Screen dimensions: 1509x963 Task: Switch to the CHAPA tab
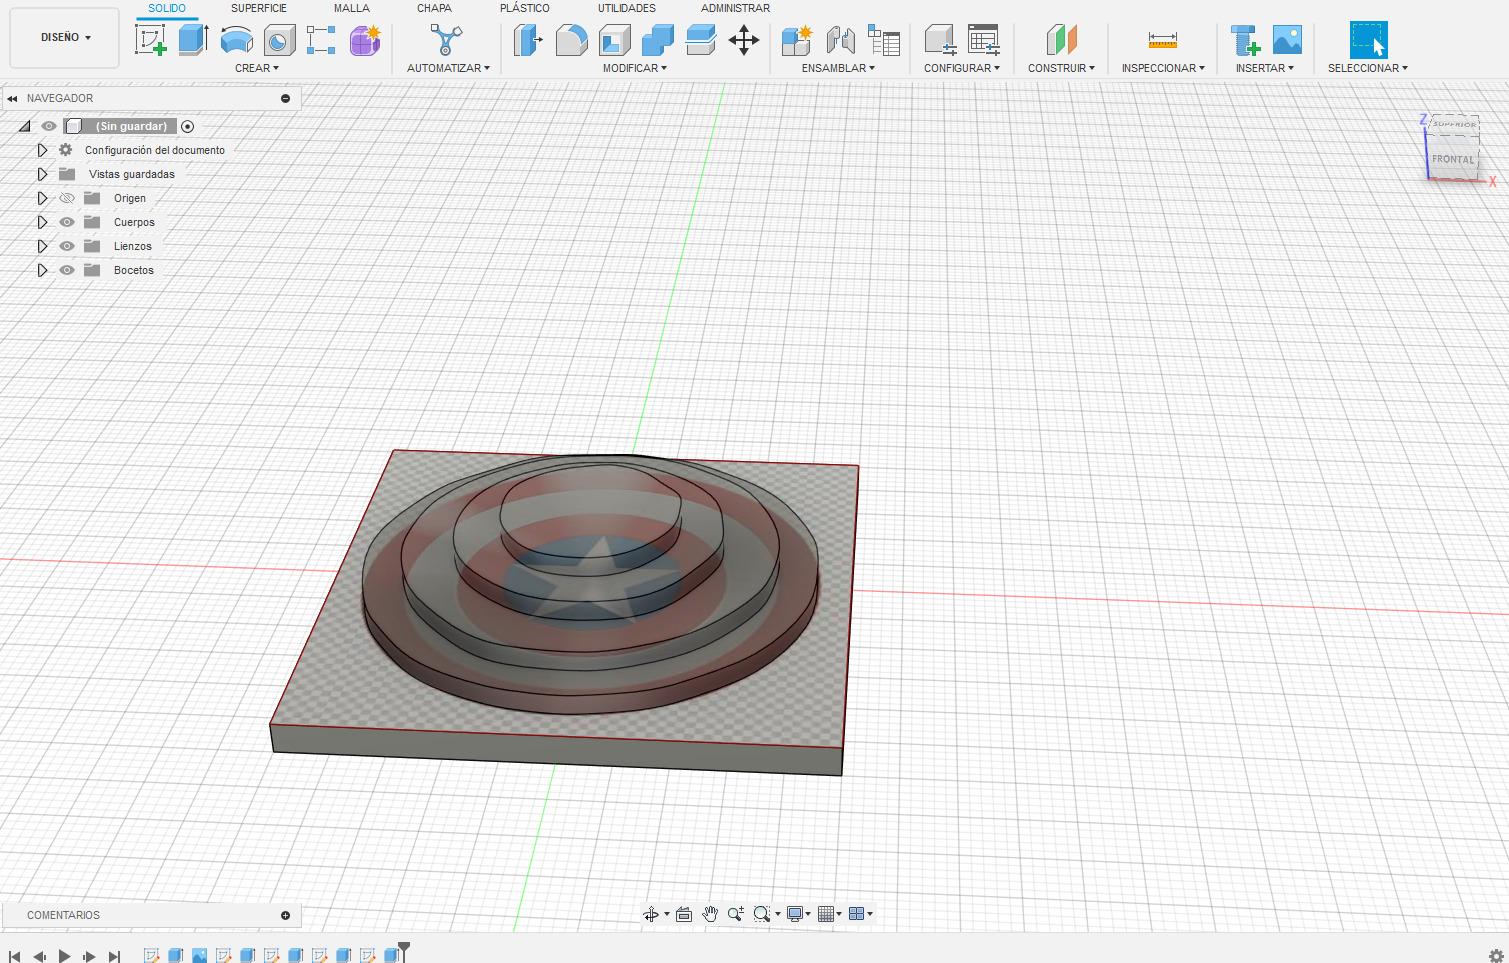[434, 8]
